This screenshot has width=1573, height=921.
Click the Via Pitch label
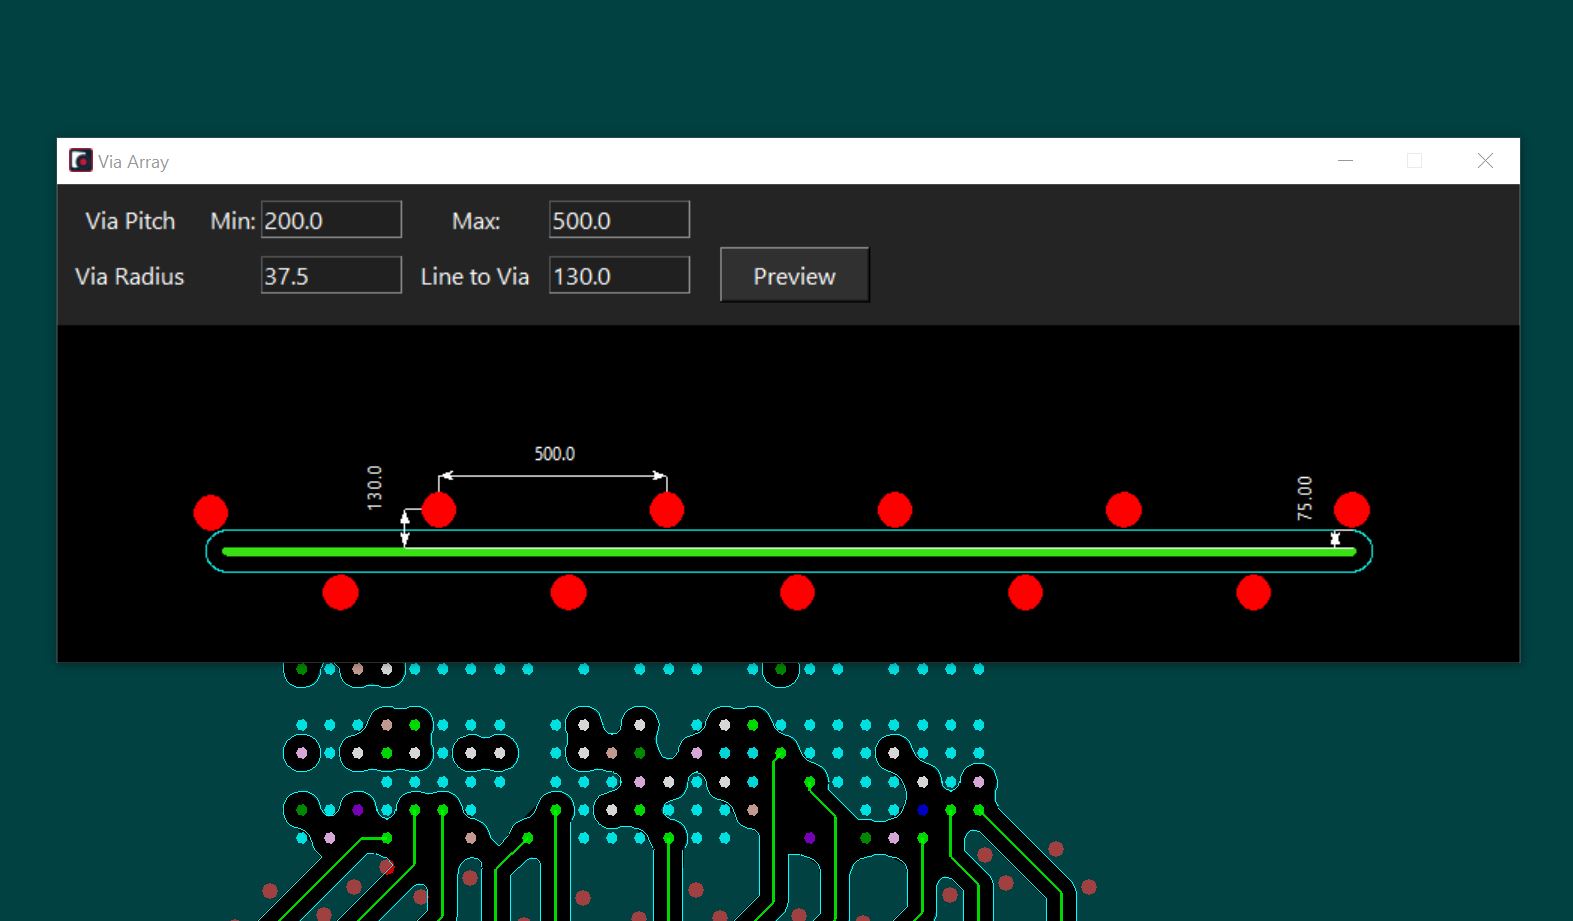130,221
